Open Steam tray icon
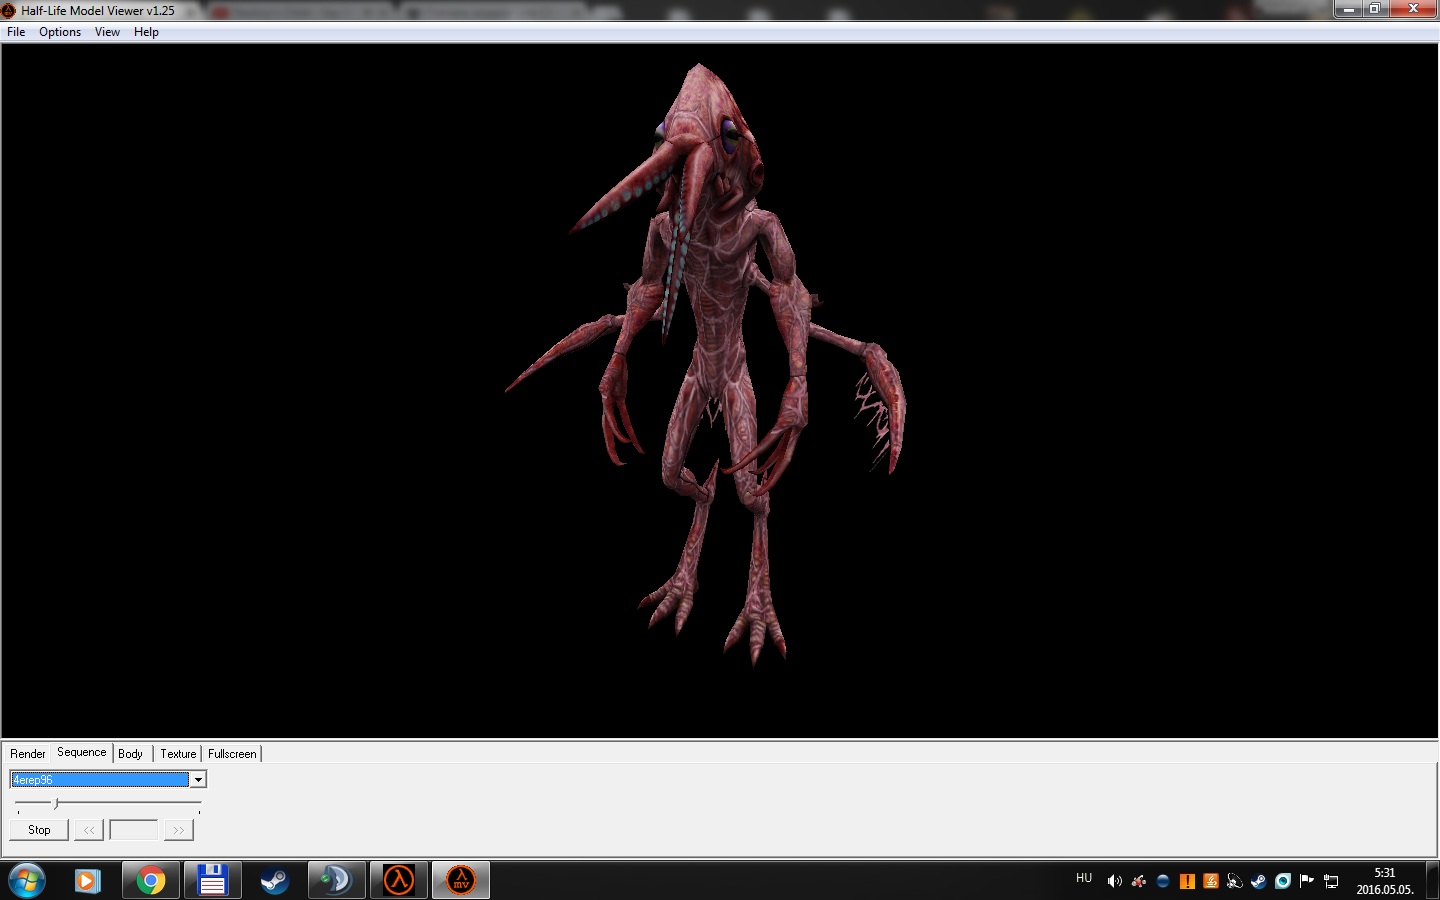The height and width of the screenshot is (900, 1440). click(1258, 881)
